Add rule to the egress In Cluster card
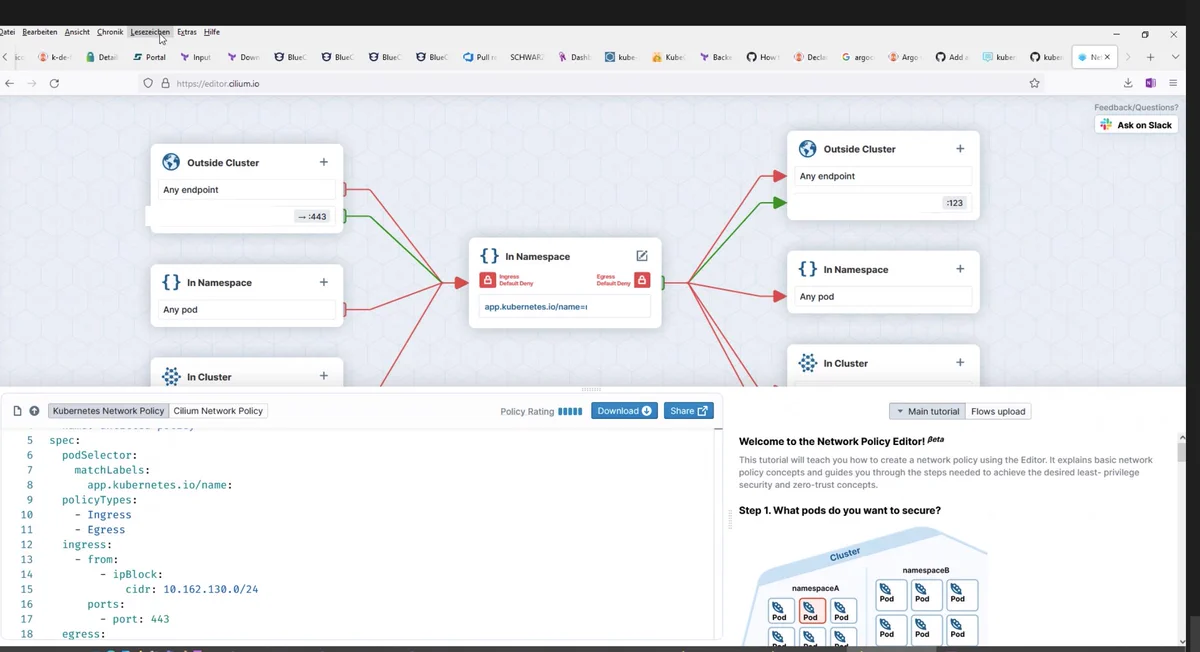1200x652 pixels. click(960, 362)
